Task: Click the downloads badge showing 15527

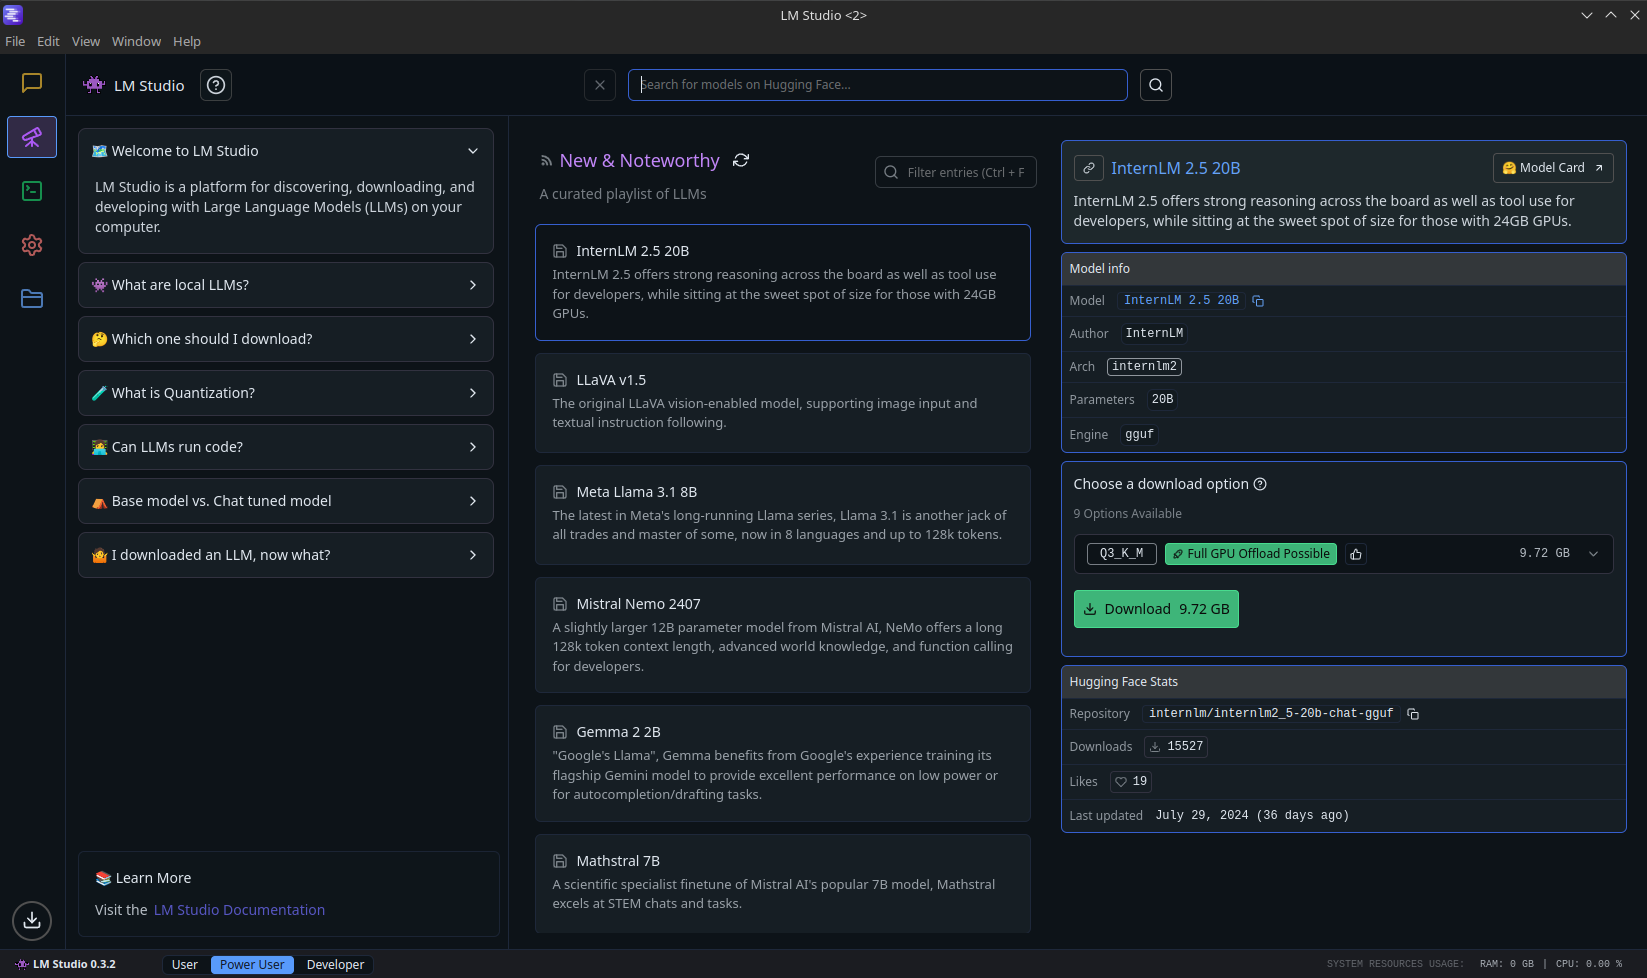Action: 1176,747
